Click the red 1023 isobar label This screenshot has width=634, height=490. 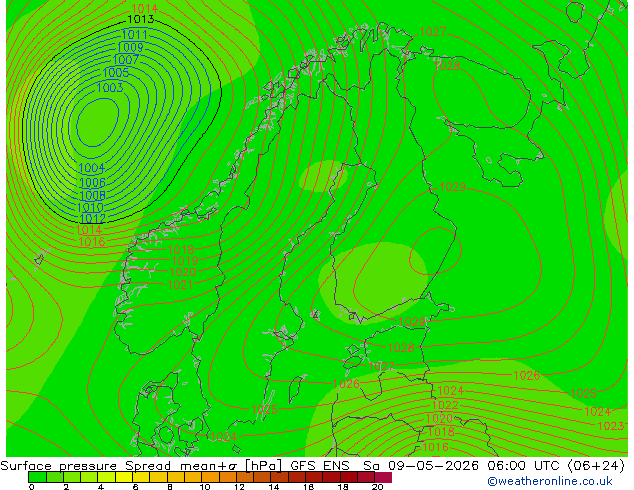(x=611, y=426)
